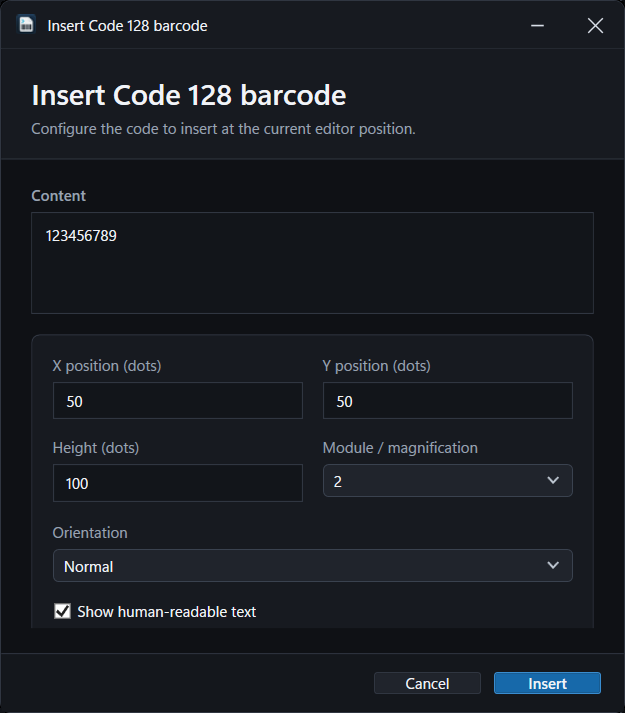The height and width of the screenshot is (713, 625).
Task: Minimize the Insert Code 128 barcode dialog
Action: pos(537,25)
